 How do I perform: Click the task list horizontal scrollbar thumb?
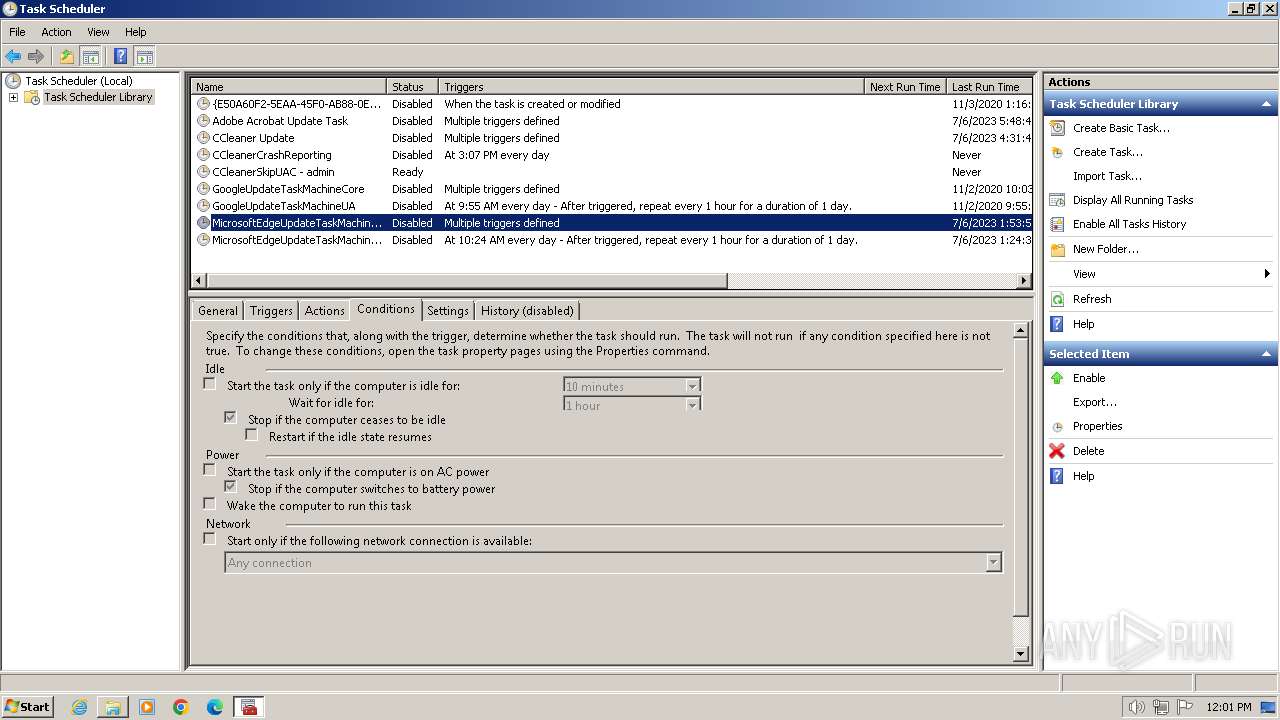(x=467, y=281)
